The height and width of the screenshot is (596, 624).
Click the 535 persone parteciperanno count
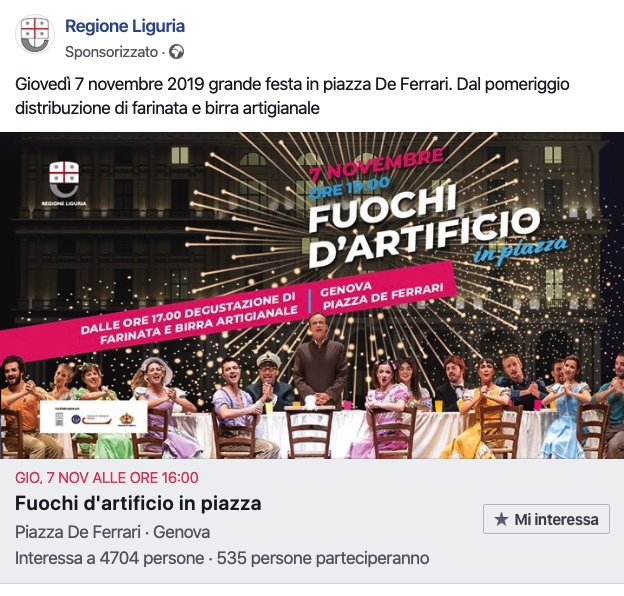[x=323, y=558]
